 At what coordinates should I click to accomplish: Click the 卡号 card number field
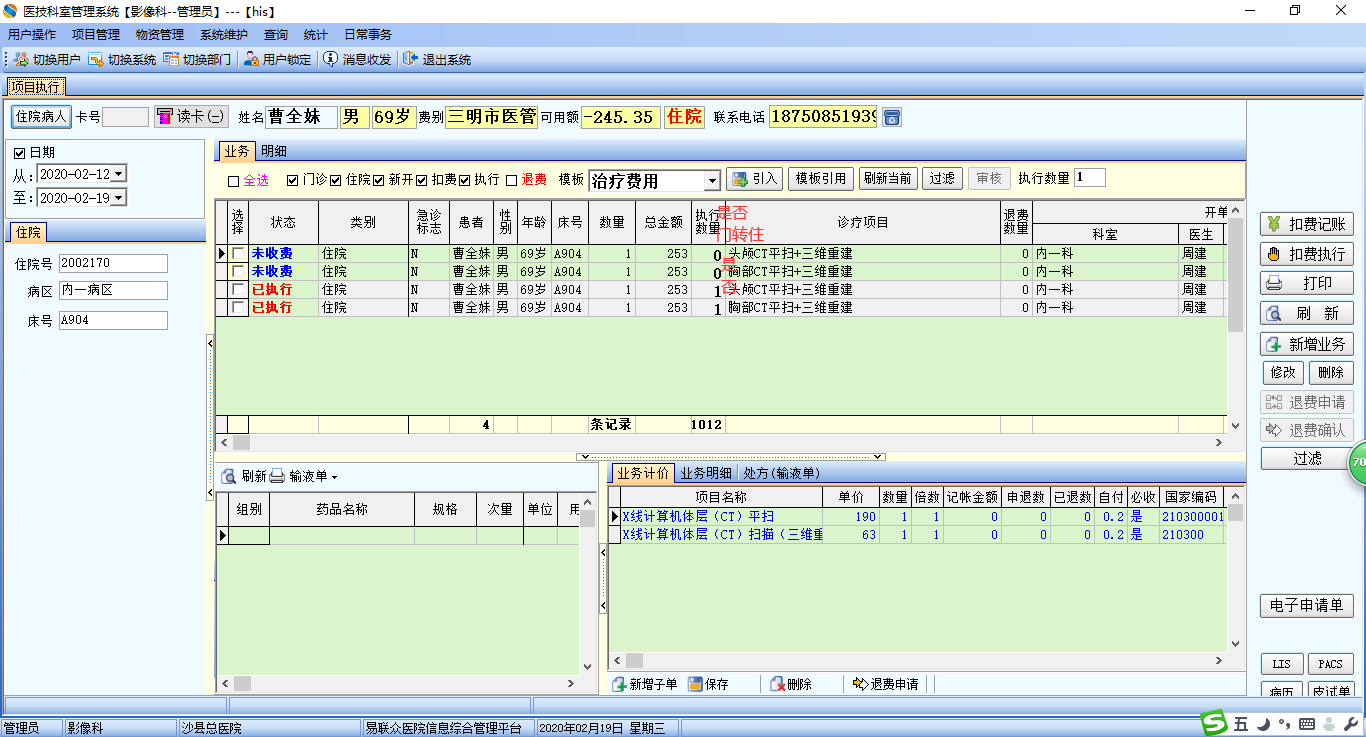coord(126,117)
